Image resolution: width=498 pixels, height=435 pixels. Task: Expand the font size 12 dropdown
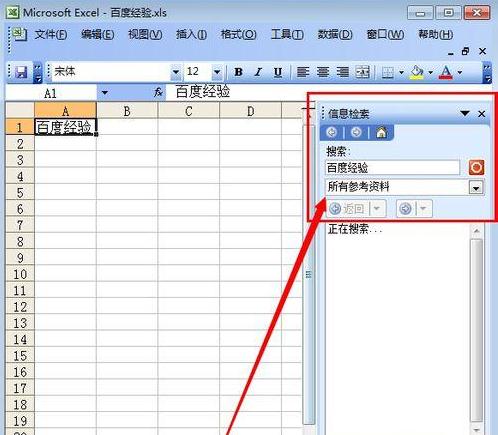click(x=217, y=72)
